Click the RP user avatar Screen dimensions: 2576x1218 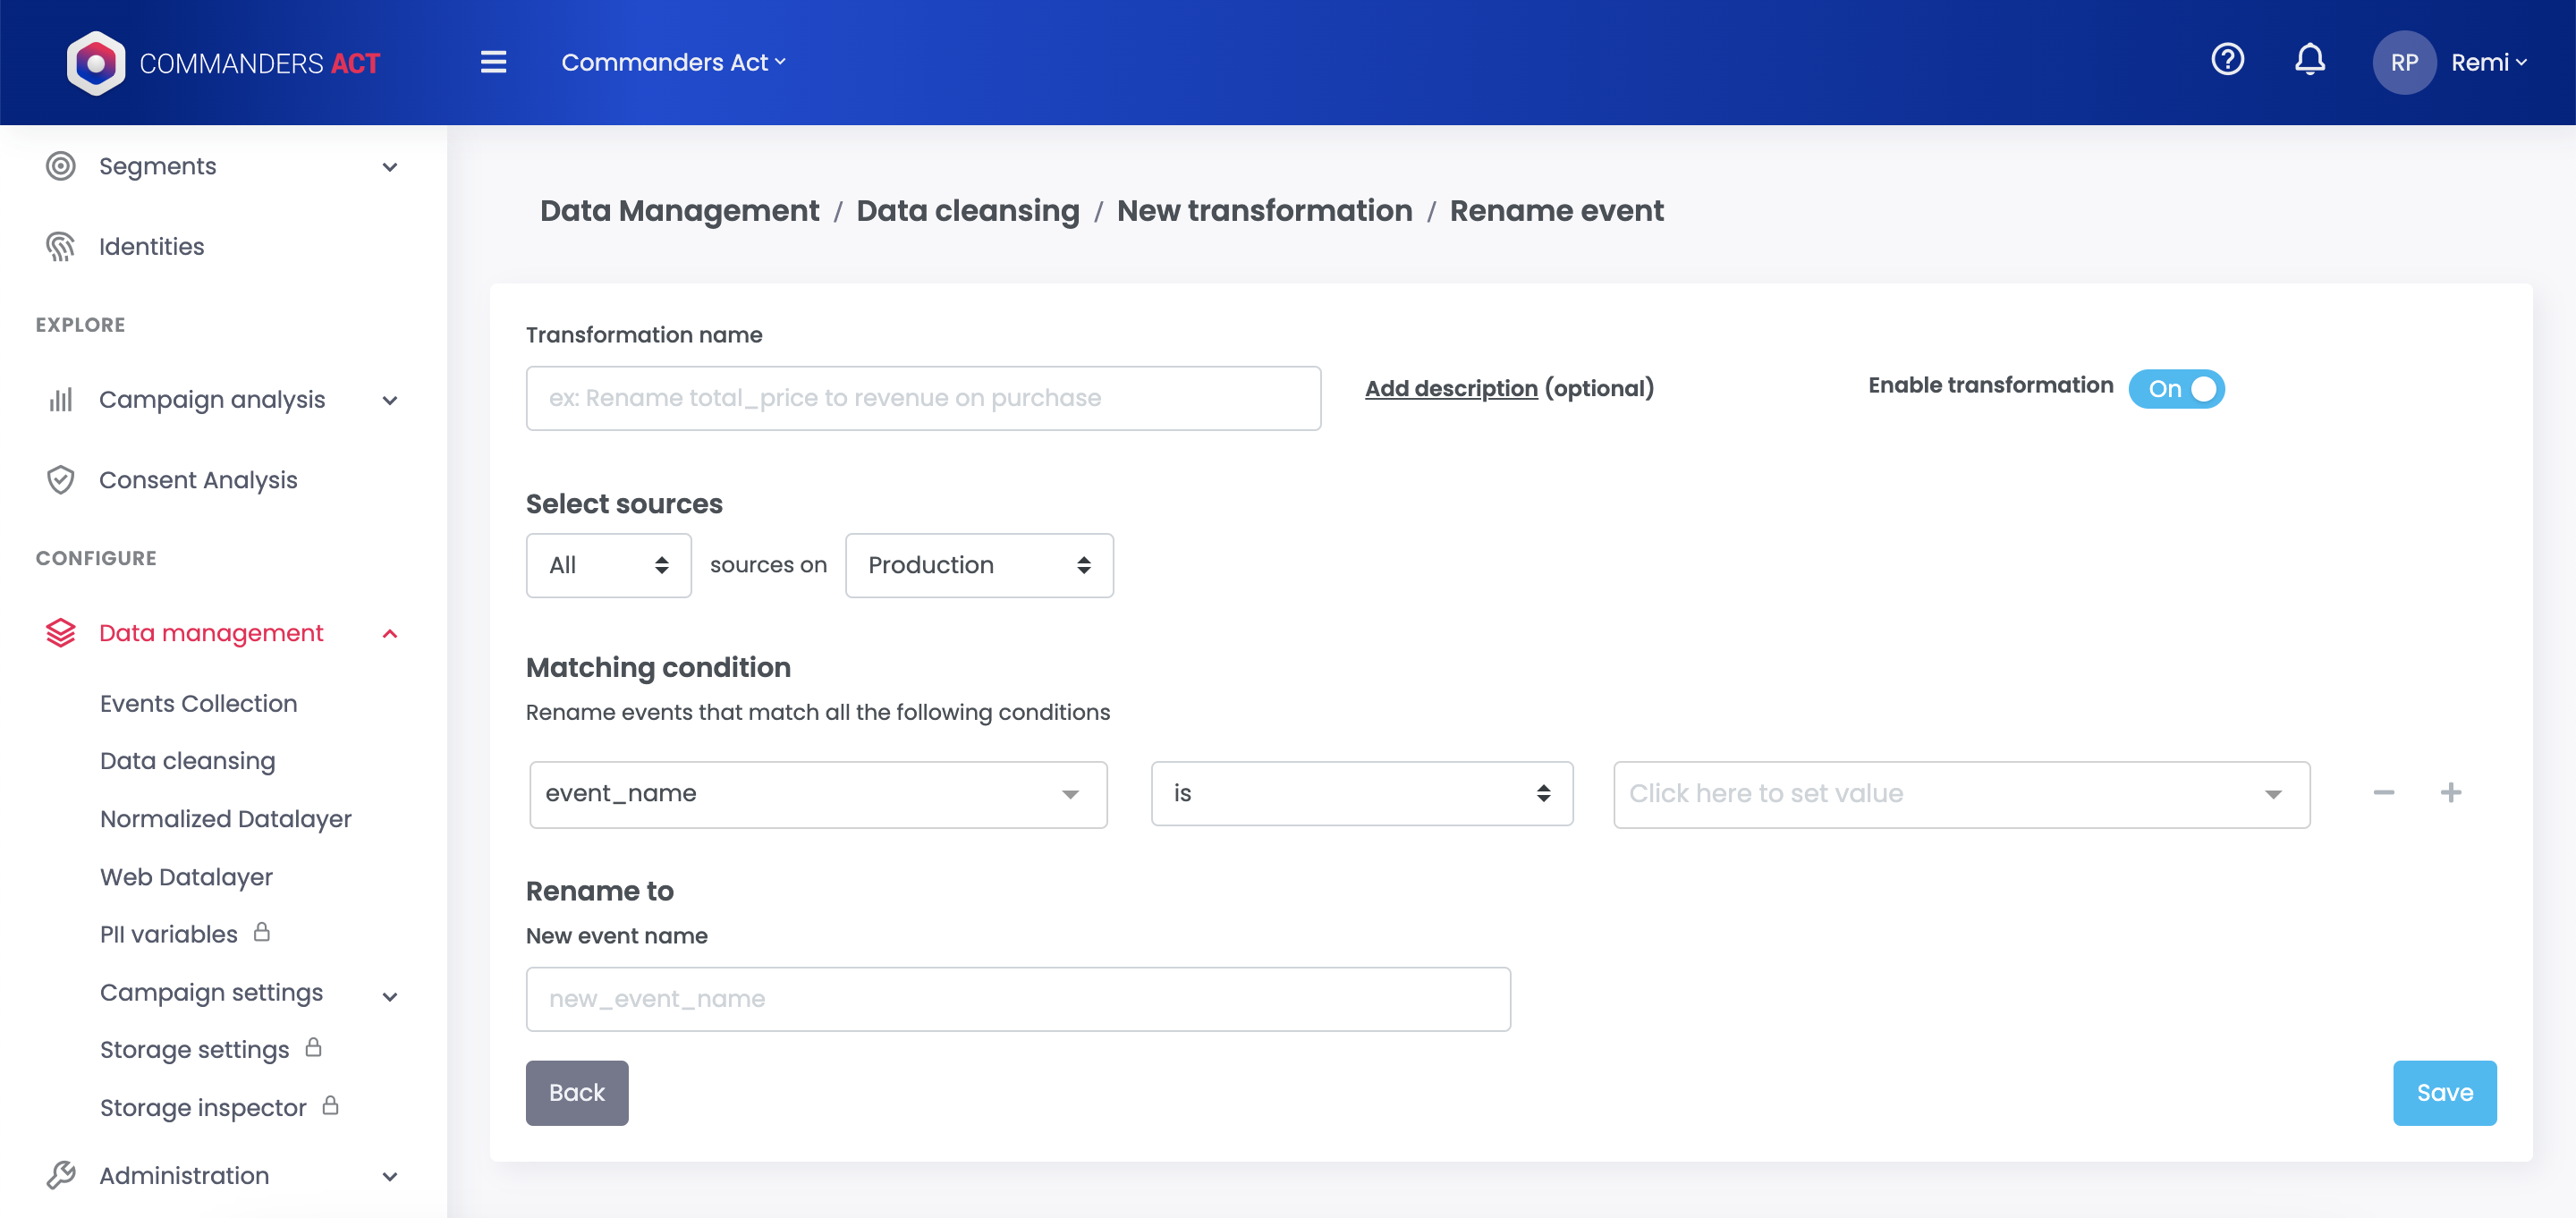coord(2403,63)
